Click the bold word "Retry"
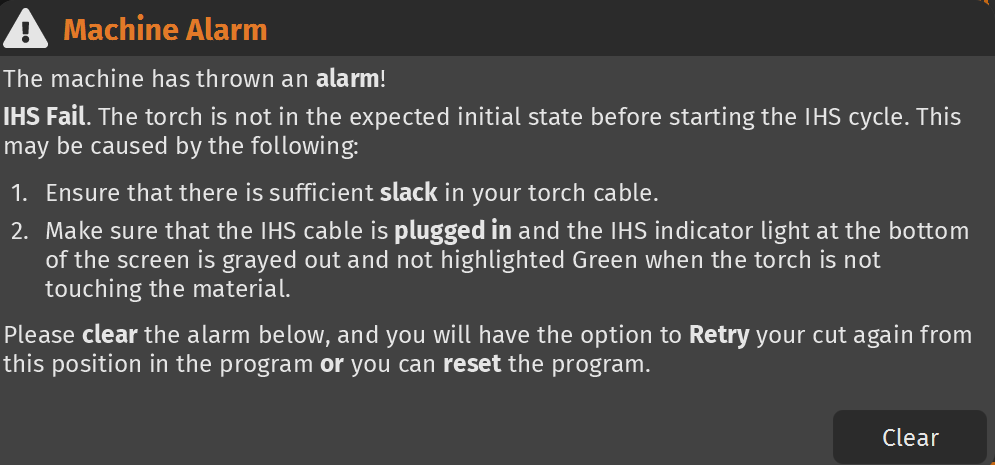Screen dimensions: 995x465 tap(719, 334)
